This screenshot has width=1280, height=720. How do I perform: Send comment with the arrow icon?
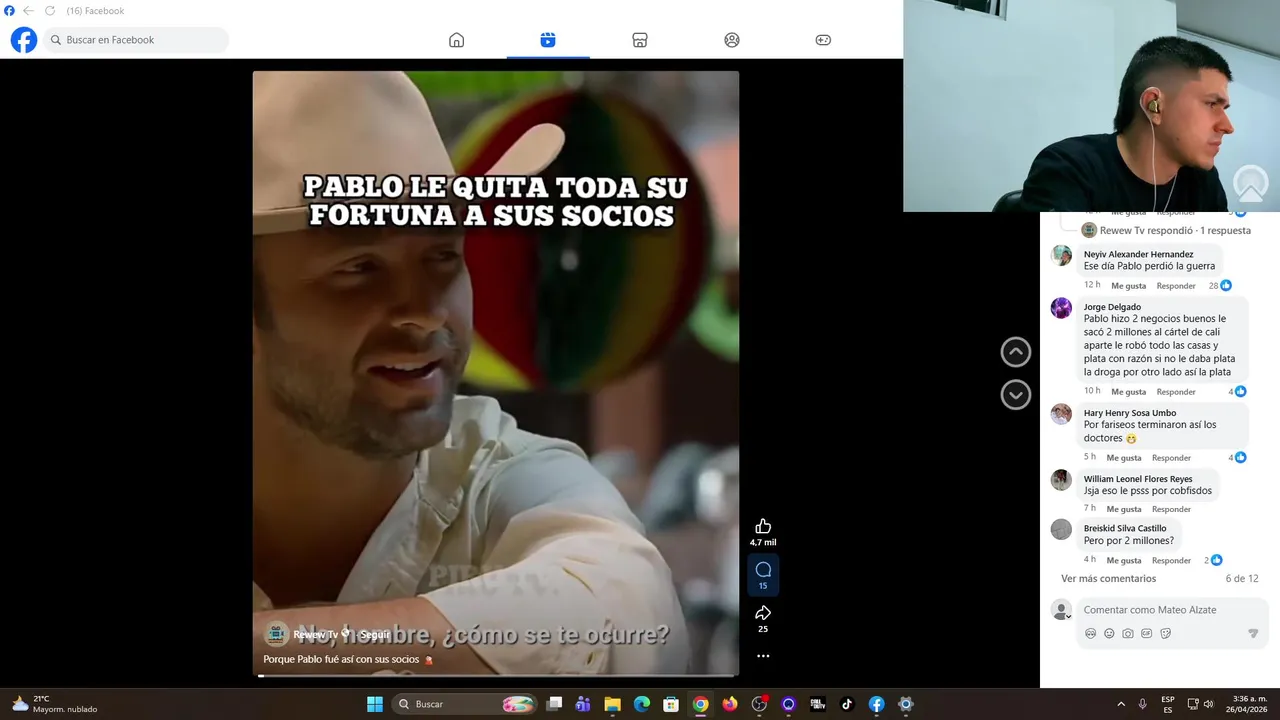coord(1253,633)
